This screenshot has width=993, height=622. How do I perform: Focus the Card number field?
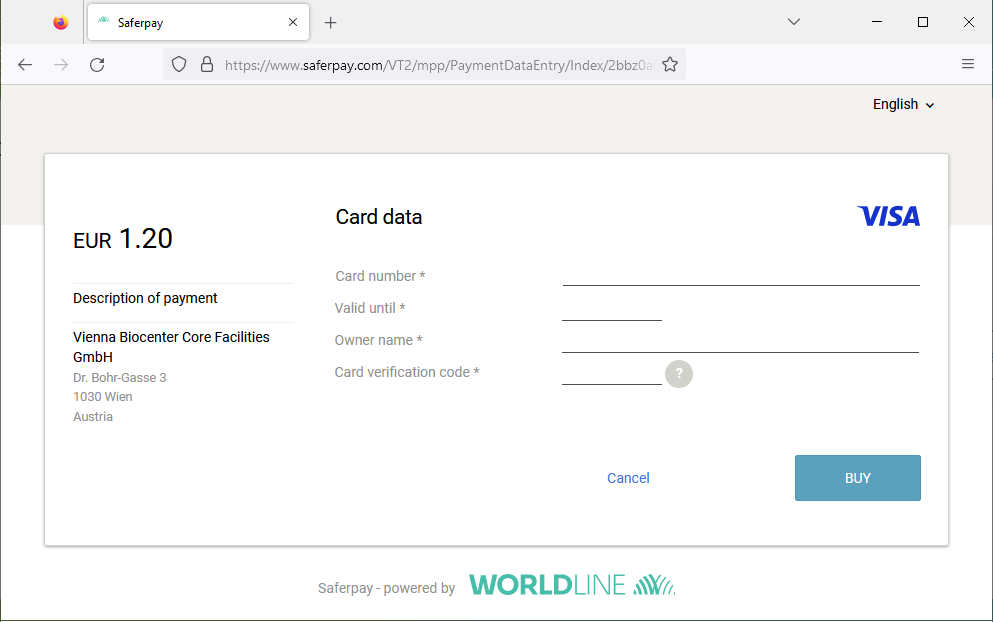coord(740,274)
